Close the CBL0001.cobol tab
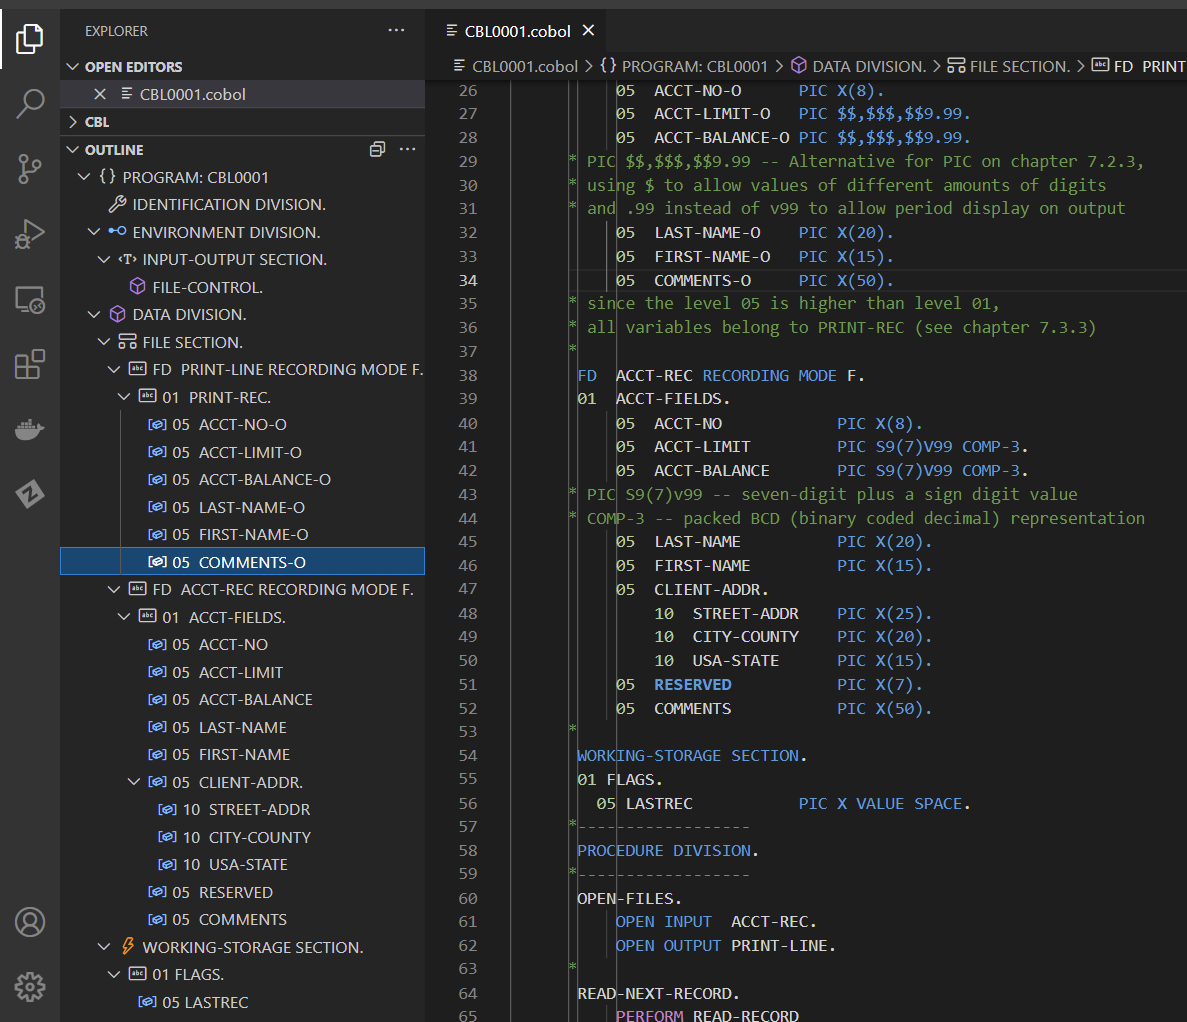 pos(588,31)
